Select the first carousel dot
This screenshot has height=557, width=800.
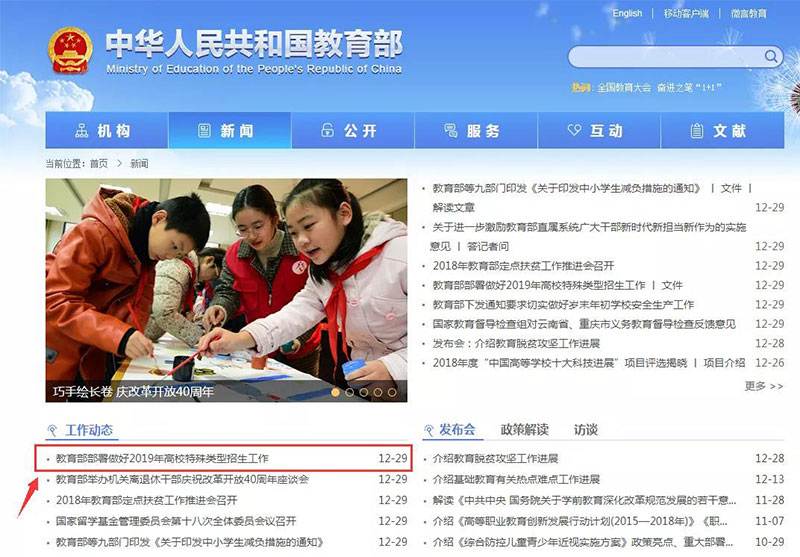[335, 392]
